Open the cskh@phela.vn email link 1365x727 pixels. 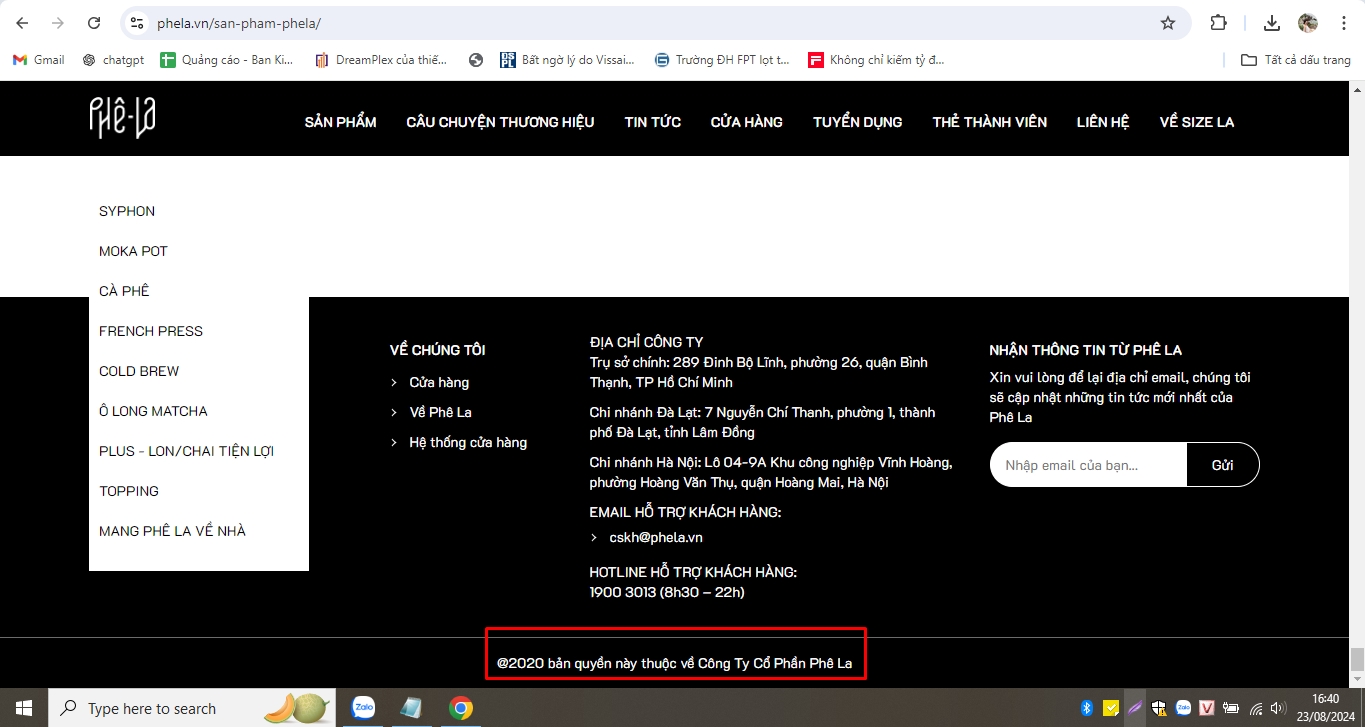click(x=657, y=537)
